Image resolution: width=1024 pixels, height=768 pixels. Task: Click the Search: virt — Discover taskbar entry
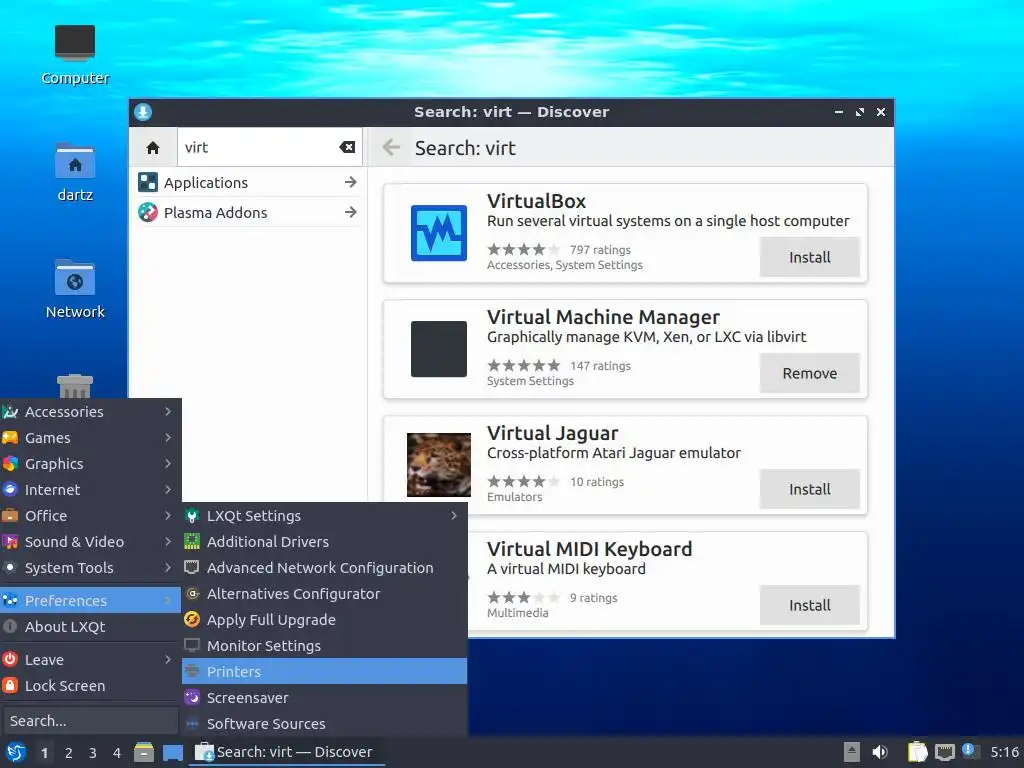click(287, 752)
